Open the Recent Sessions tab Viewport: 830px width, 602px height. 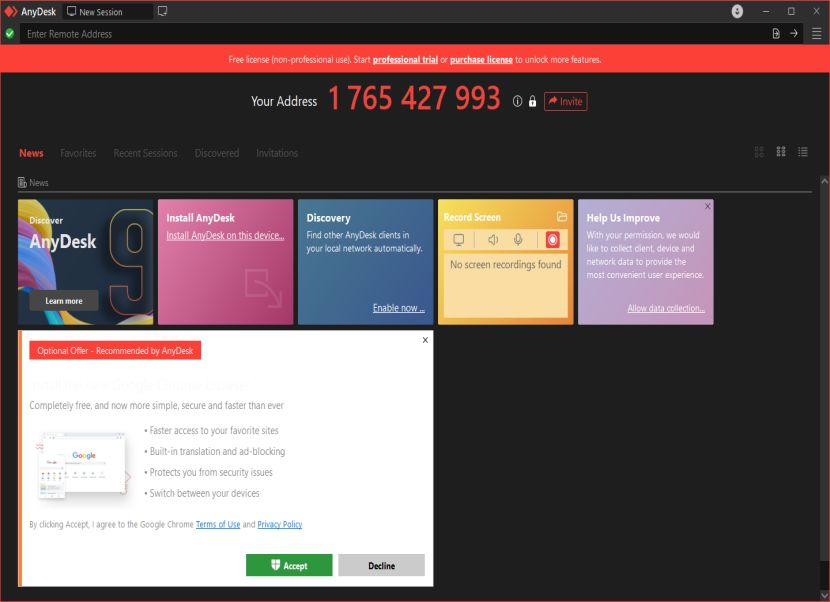tap(146, 153)
